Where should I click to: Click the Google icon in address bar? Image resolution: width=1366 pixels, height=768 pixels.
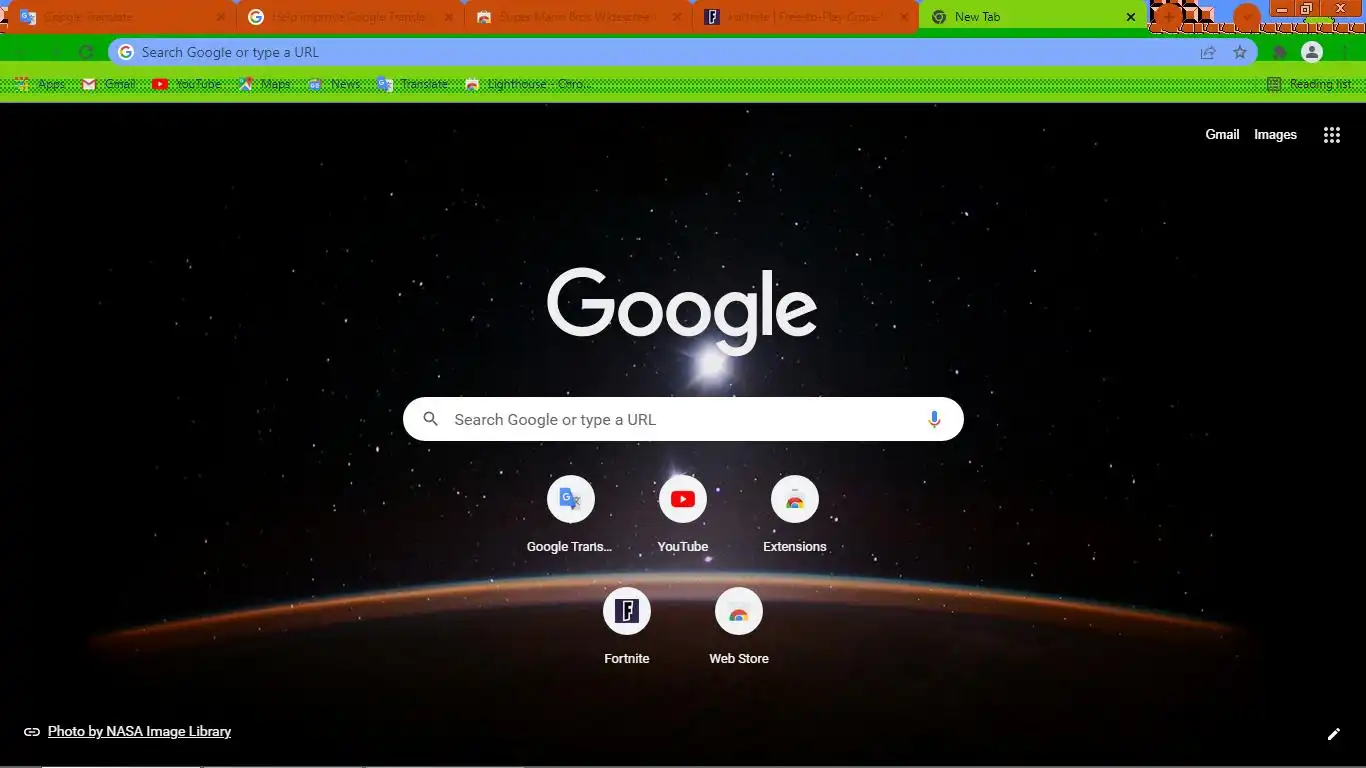coord(126,52)
